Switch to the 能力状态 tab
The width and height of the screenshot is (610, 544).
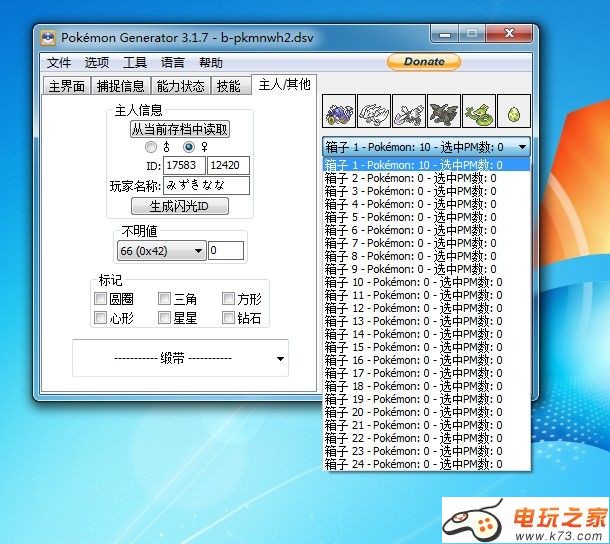(183, 86)
